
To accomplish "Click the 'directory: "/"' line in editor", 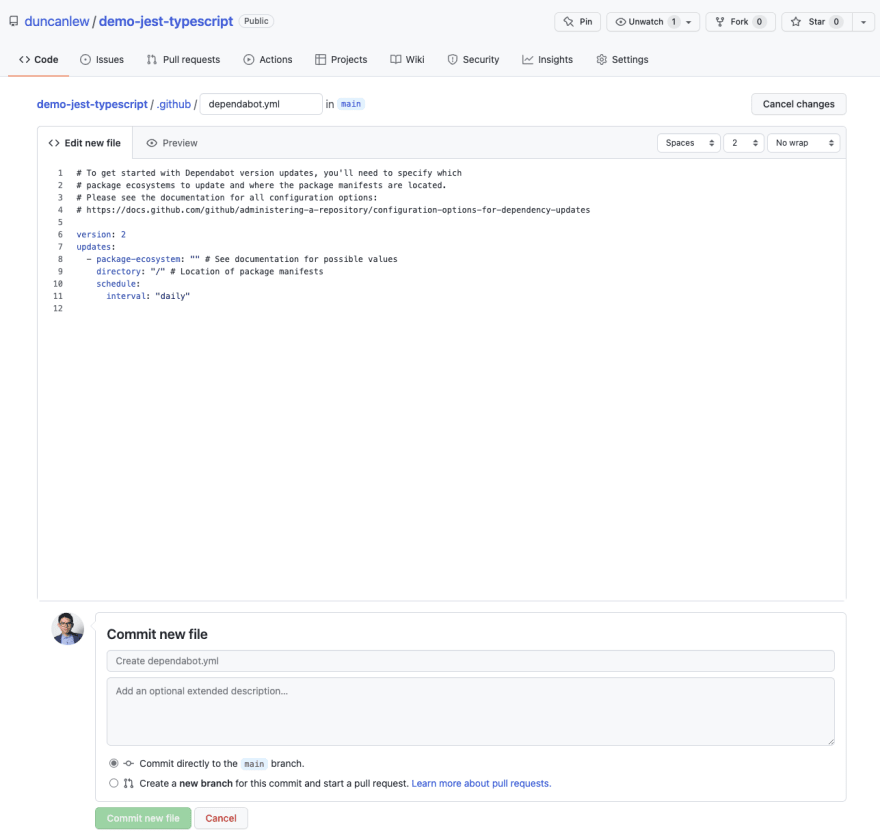I will tap(209, 272).
